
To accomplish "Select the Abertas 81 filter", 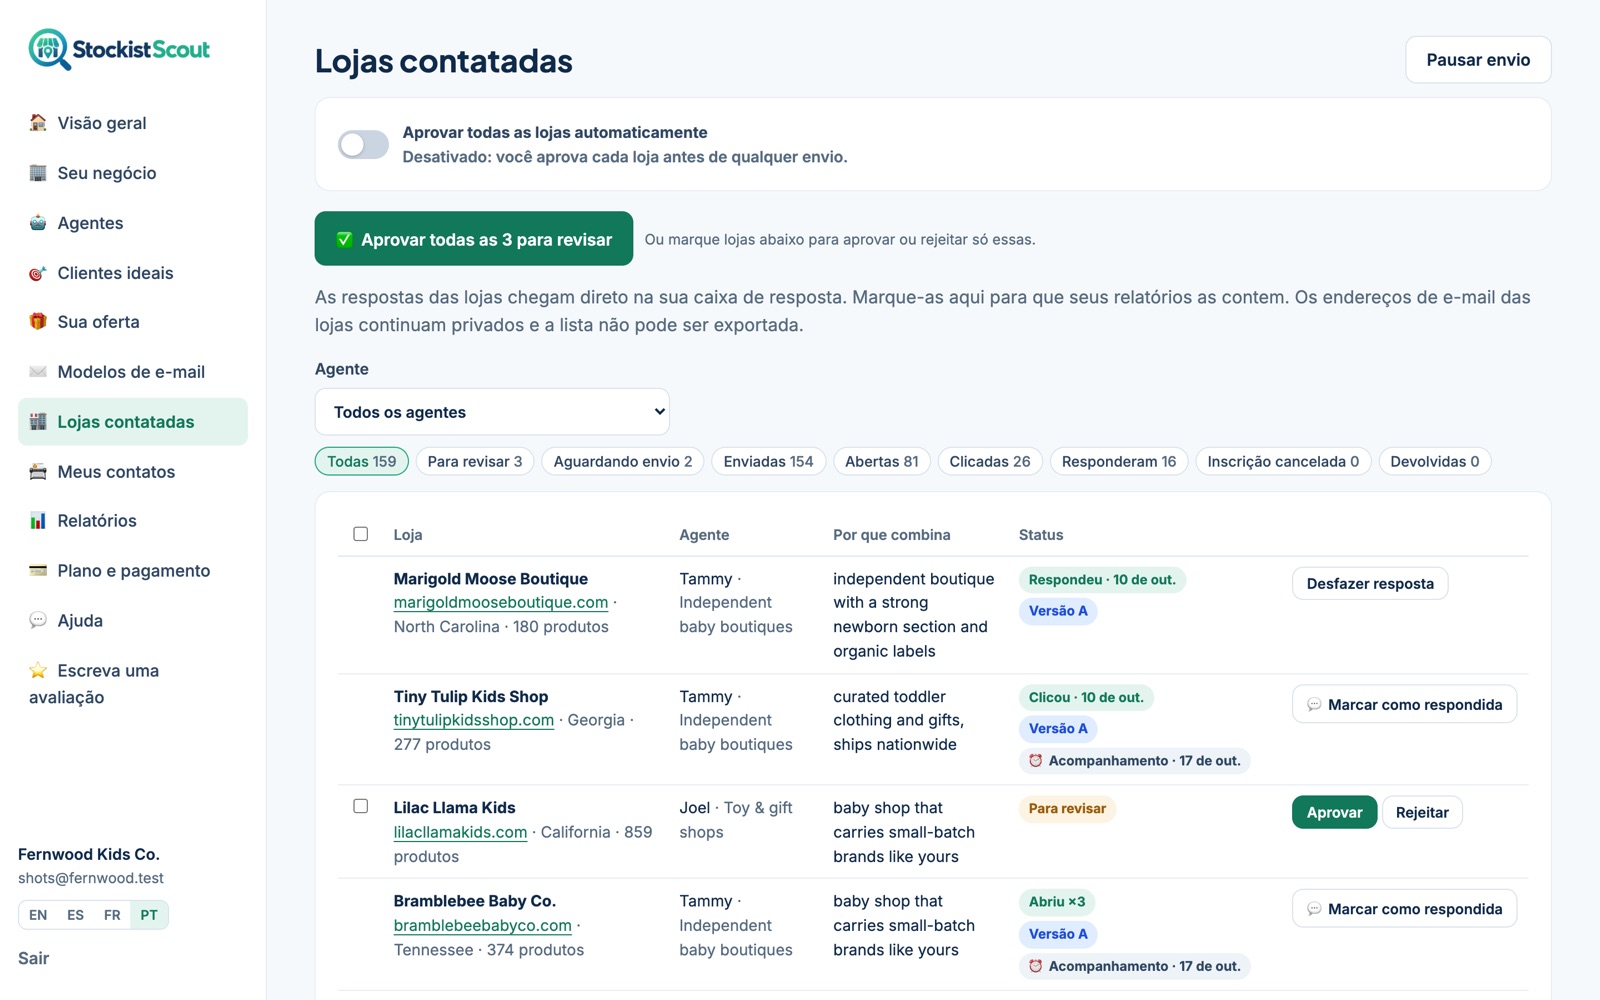I will [882, 461].
